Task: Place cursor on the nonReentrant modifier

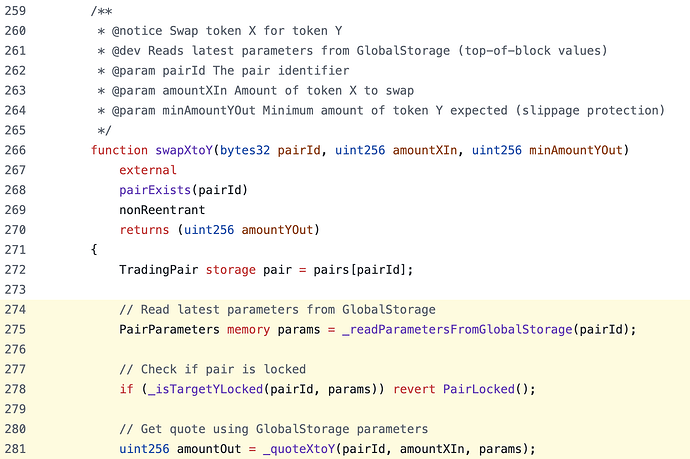Action: click(162, 210)
